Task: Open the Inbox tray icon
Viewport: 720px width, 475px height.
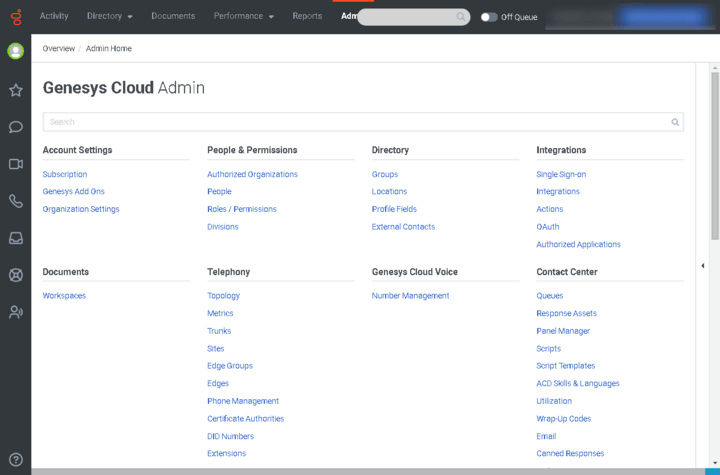Action: tap(16, 238)
